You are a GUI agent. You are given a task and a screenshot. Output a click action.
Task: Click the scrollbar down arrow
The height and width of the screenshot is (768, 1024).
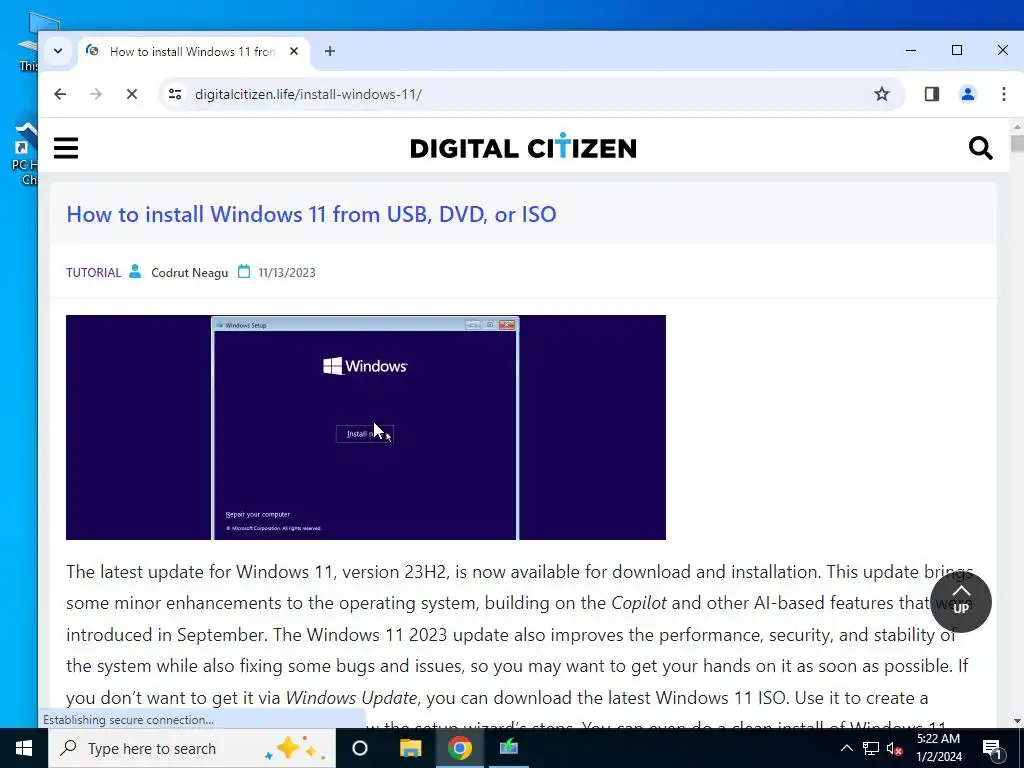pos(1017,721)
